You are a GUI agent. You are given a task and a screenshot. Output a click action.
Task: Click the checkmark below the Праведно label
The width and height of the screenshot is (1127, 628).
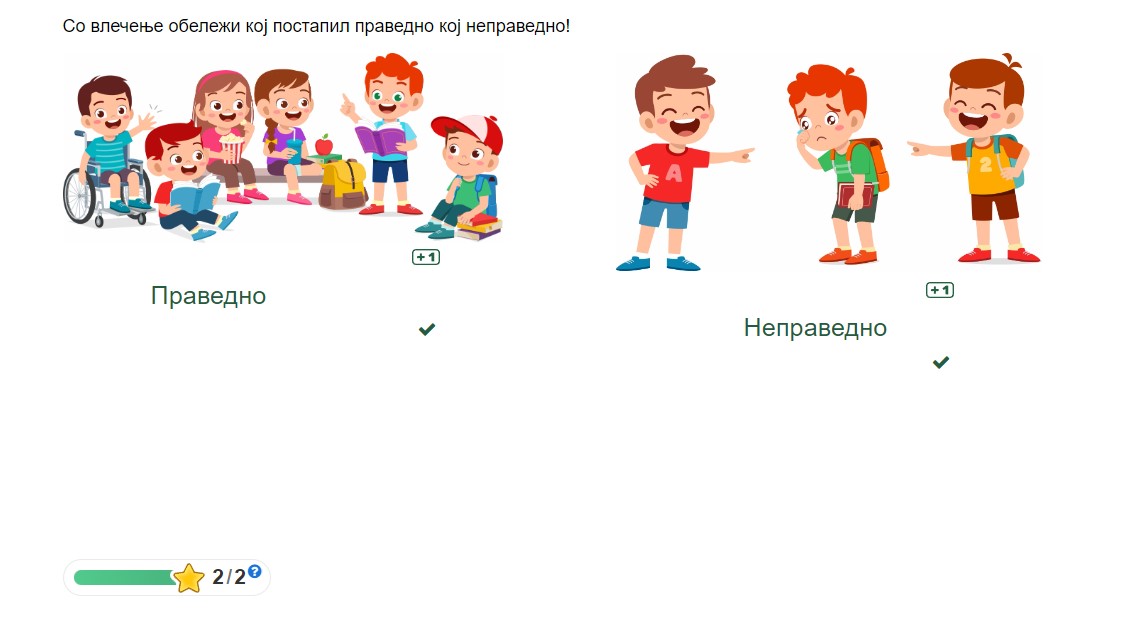[427, 329]
